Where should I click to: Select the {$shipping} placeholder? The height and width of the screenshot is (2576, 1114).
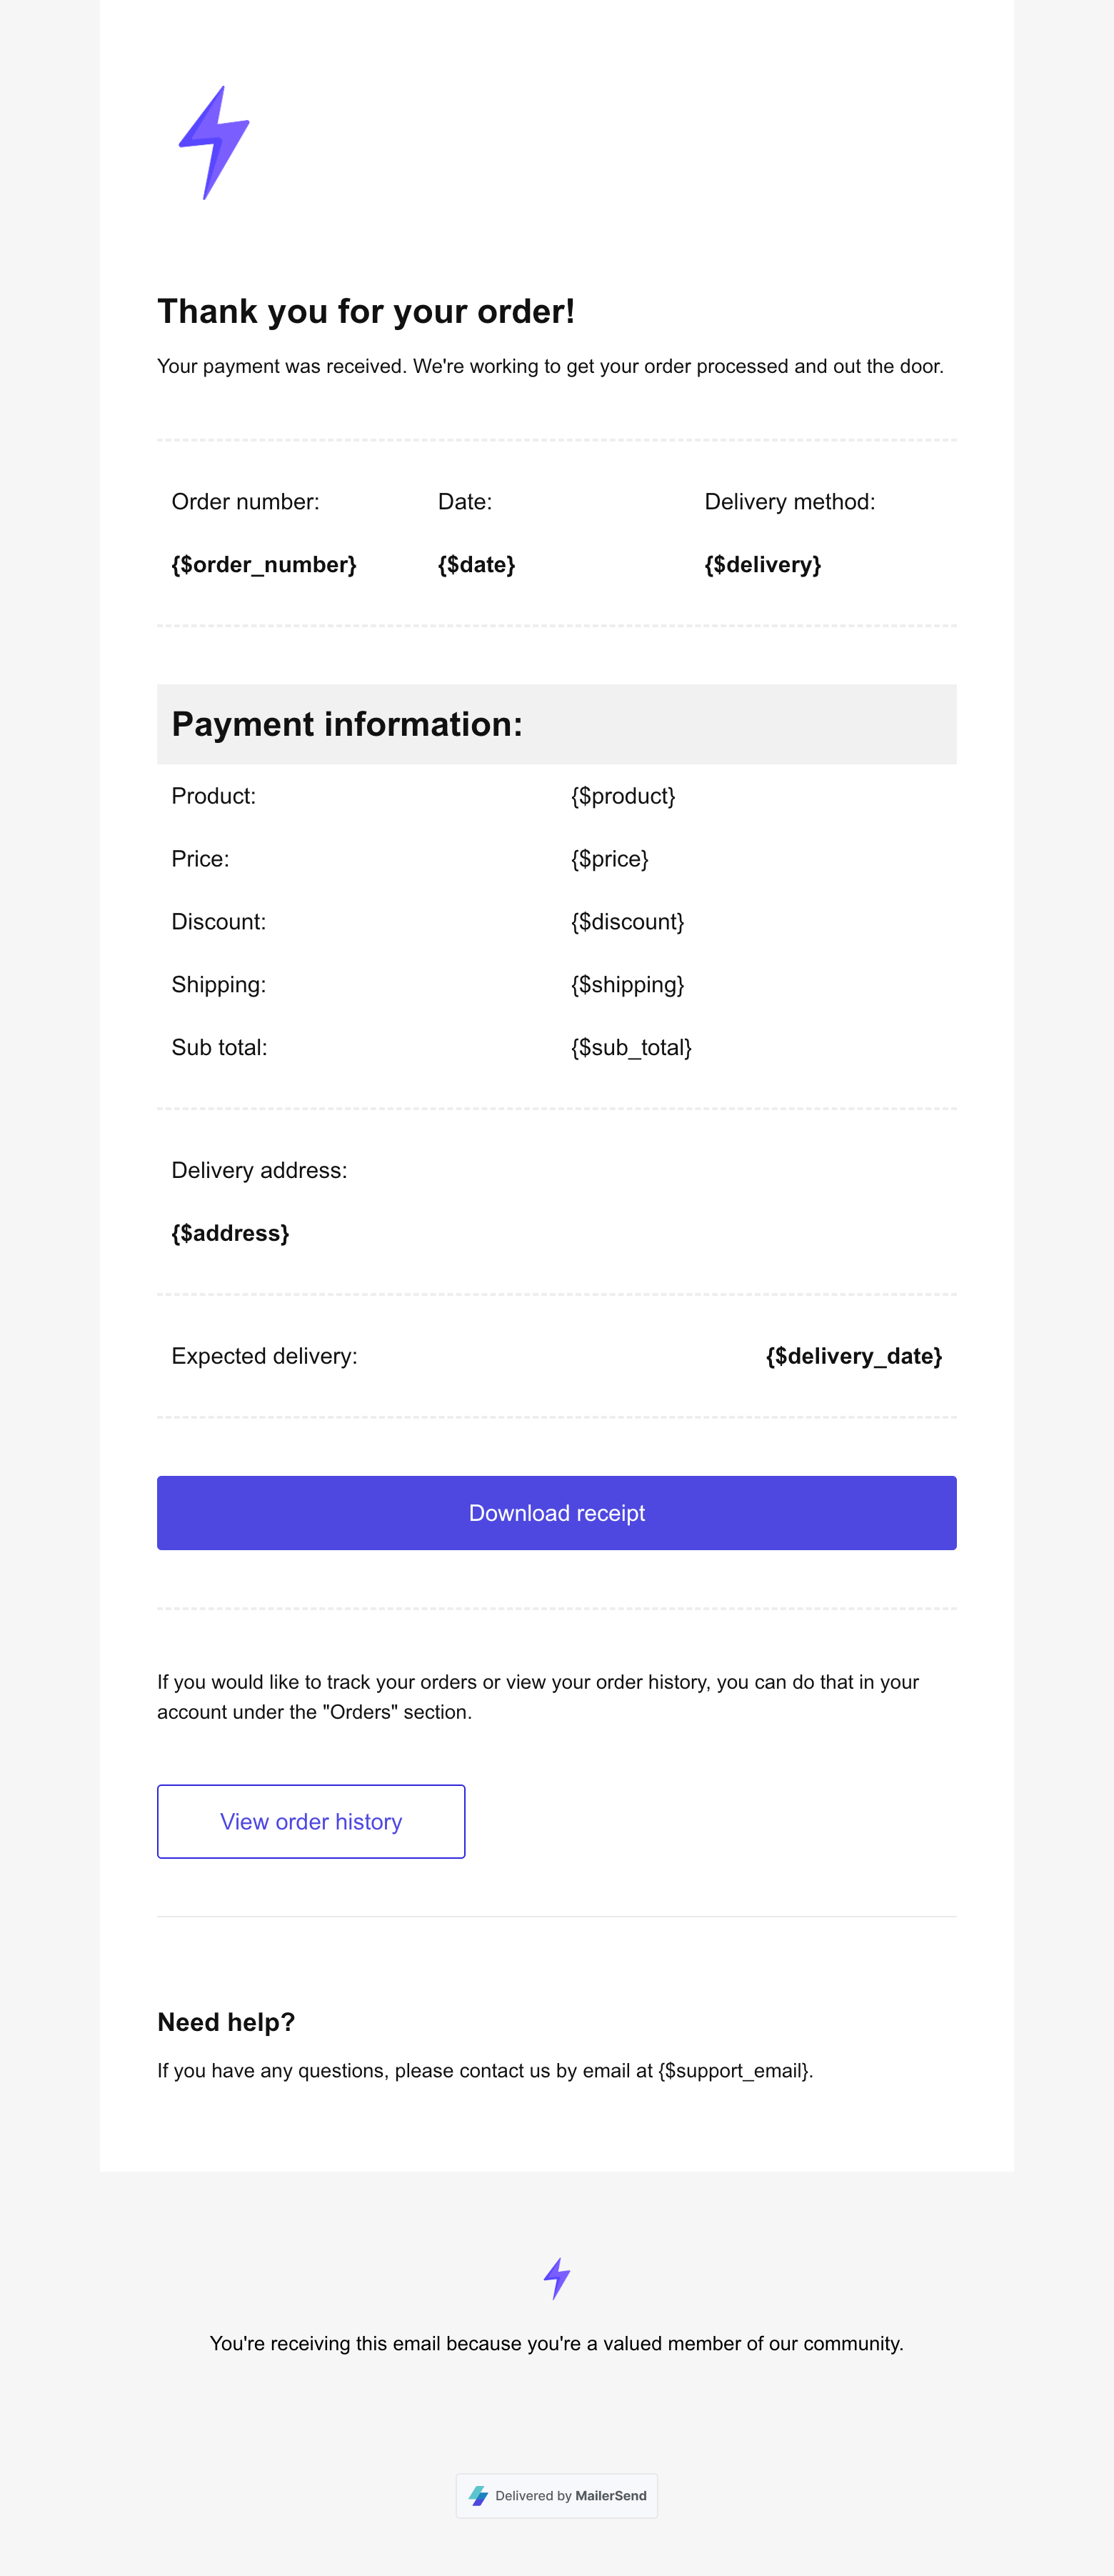click(x=627, y=985)
